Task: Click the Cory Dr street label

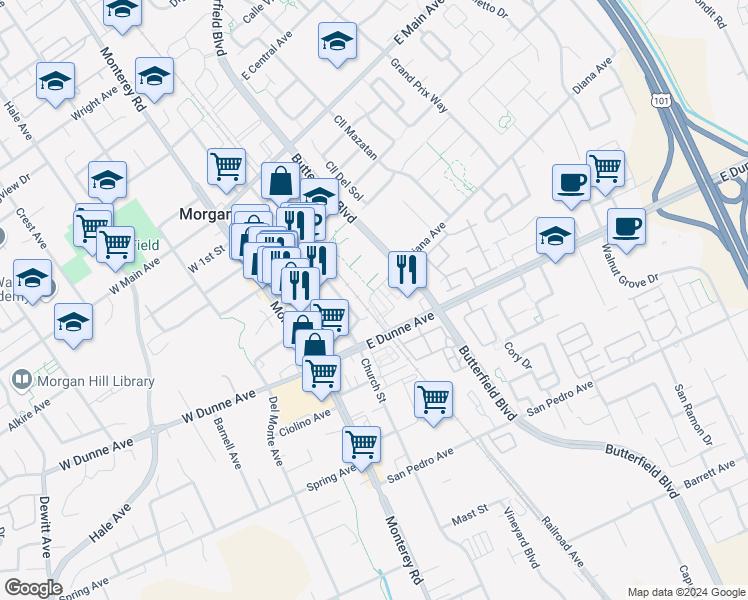Action: (518, 355)
